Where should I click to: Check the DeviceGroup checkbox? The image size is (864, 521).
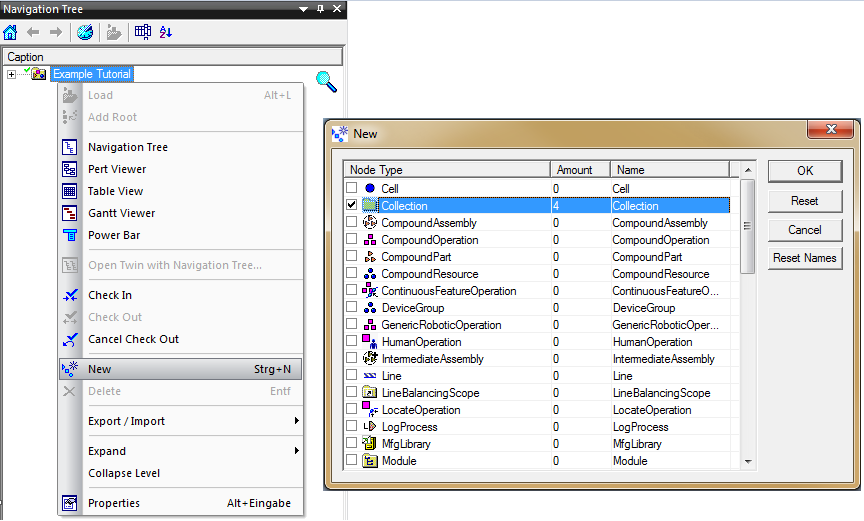click(x=352, y=307)
